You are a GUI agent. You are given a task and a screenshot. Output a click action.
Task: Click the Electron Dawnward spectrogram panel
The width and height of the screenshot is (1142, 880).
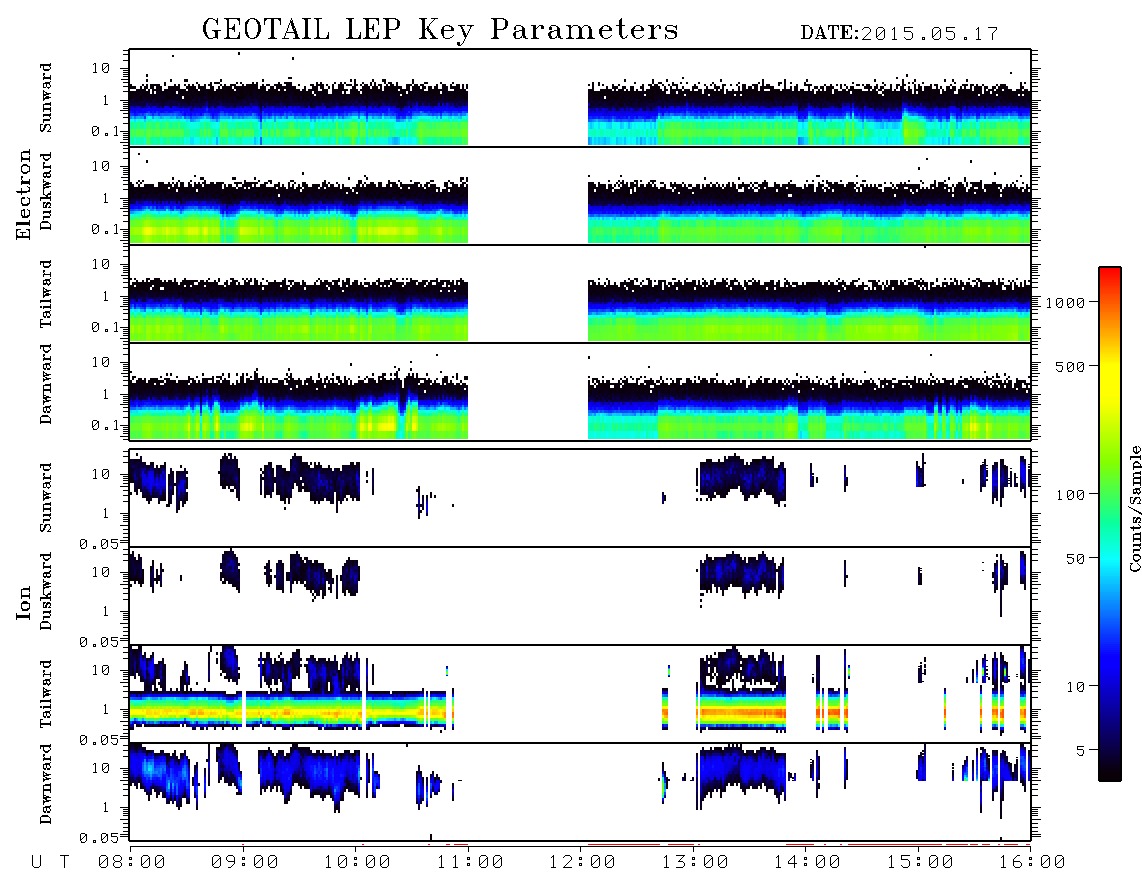pyautogui.click(x=580, y=392)
